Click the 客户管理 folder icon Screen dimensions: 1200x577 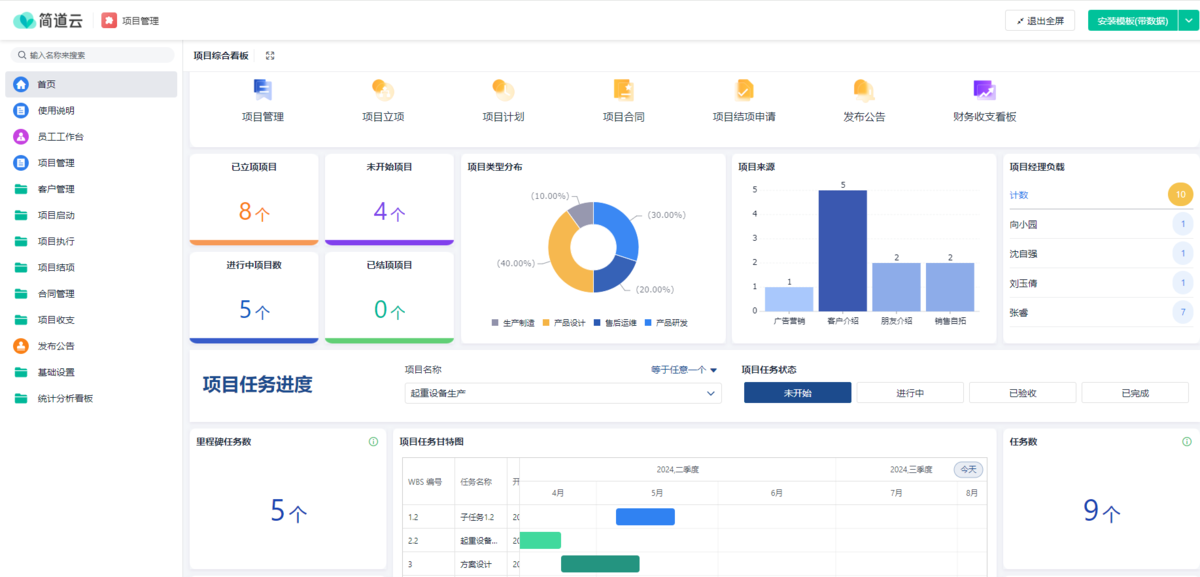(x=21, y=189)
